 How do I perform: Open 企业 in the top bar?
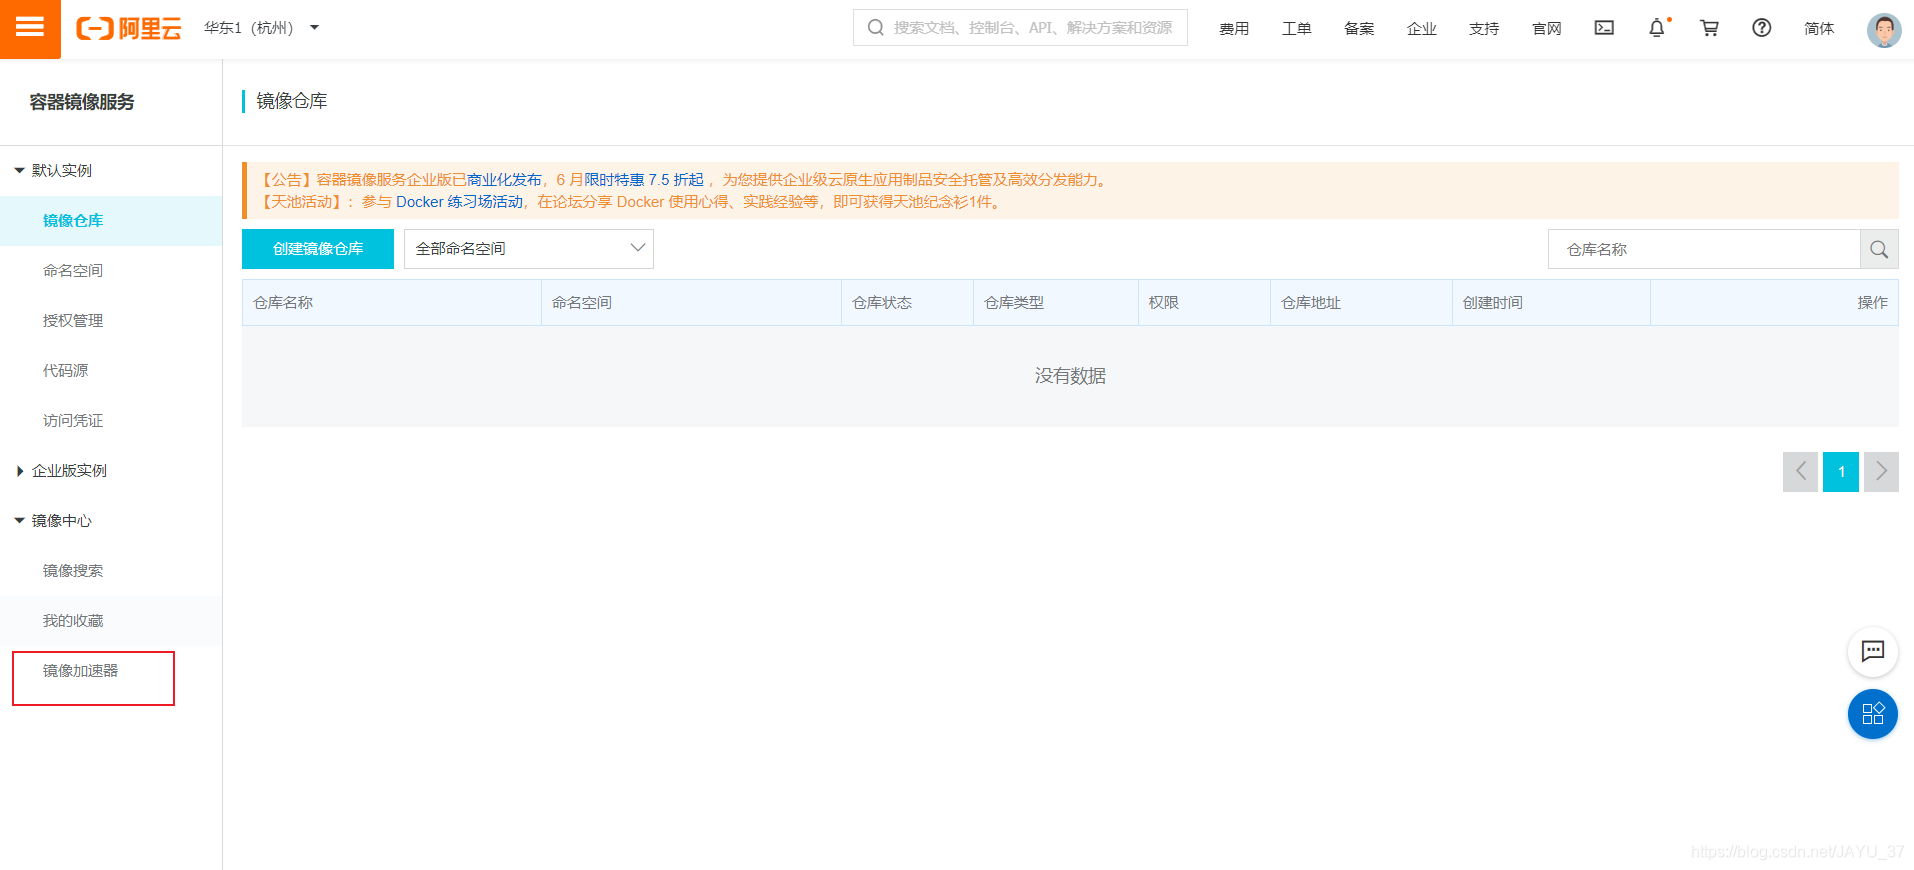pos(1422,28)
